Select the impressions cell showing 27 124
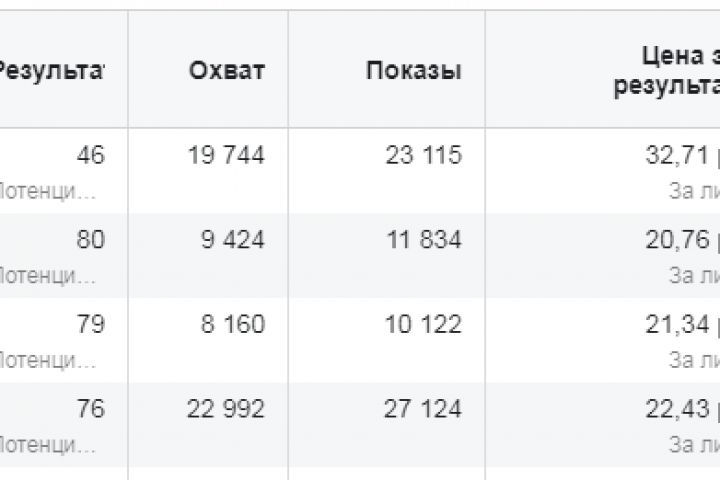 424,409
